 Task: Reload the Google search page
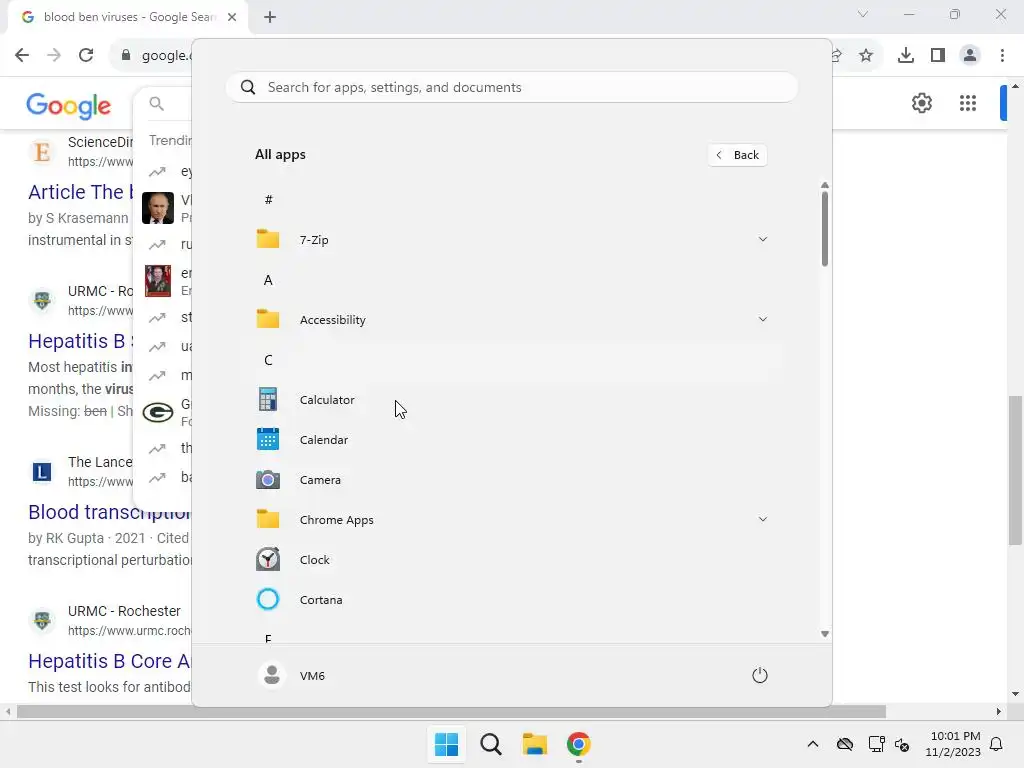[x=86, y=55]
